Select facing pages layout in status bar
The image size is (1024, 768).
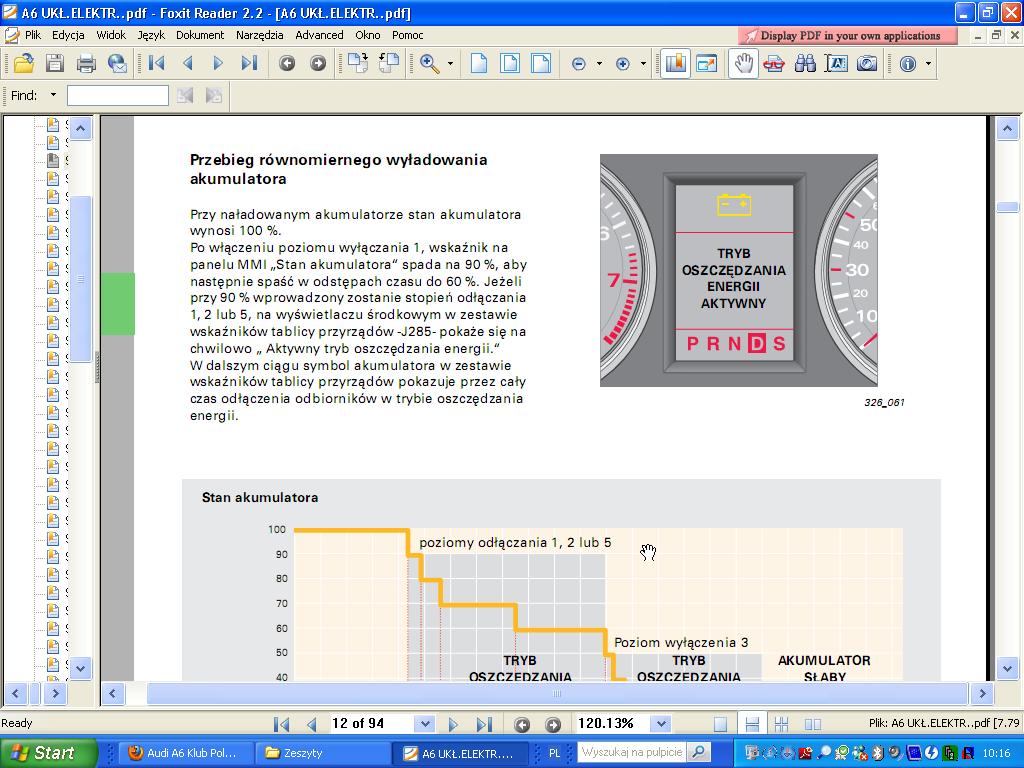point(812,724)
